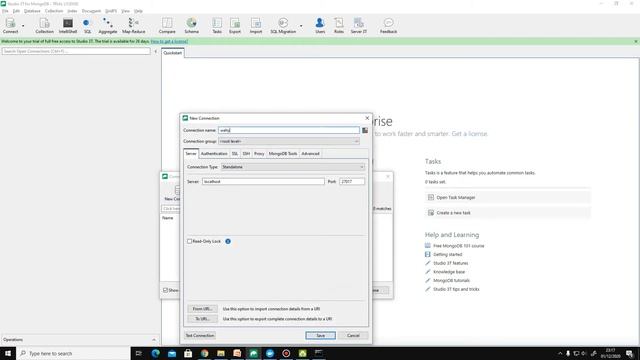Switch to the Advanced tab
This screenshot has width=640, height=360.
(x=310, y=153)
